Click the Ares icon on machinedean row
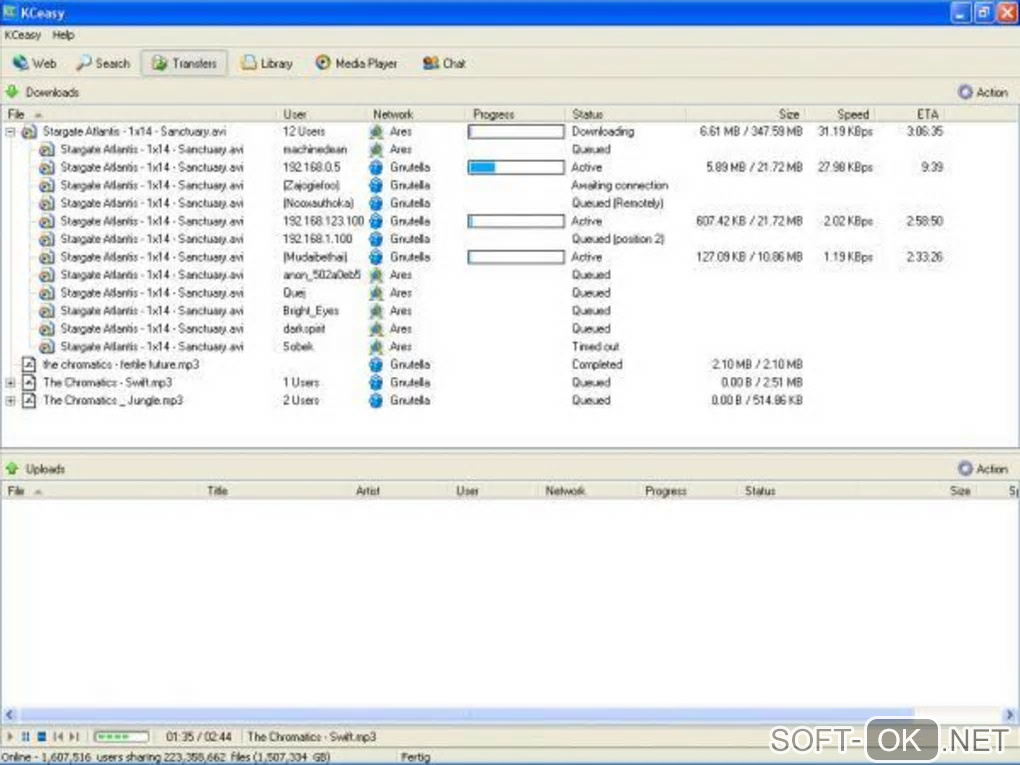Image resolution: width=1020 pixels, height=765 pixels. pos(376,150)
